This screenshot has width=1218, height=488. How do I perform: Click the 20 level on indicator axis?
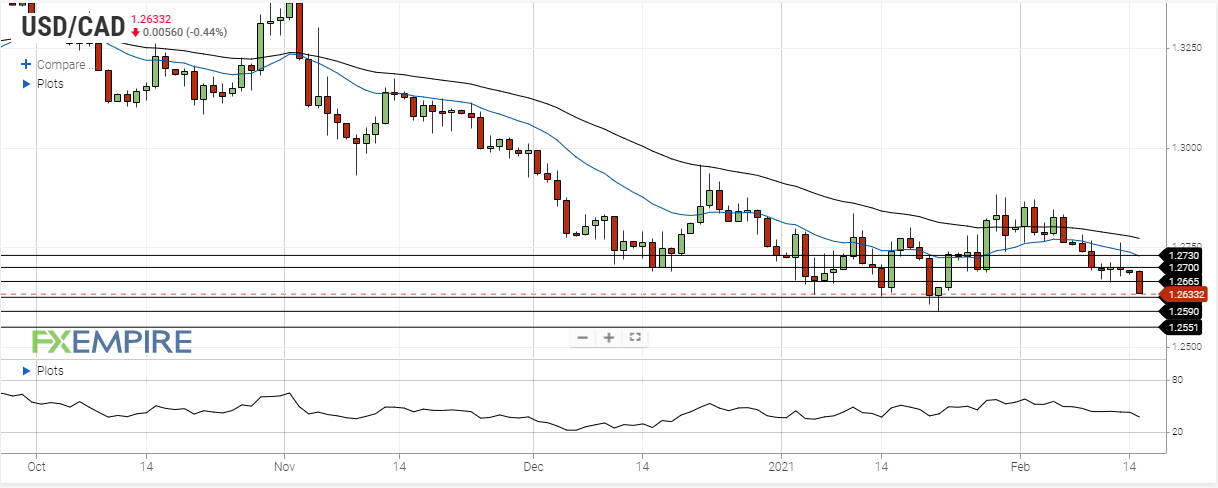tap(1178, 432)
